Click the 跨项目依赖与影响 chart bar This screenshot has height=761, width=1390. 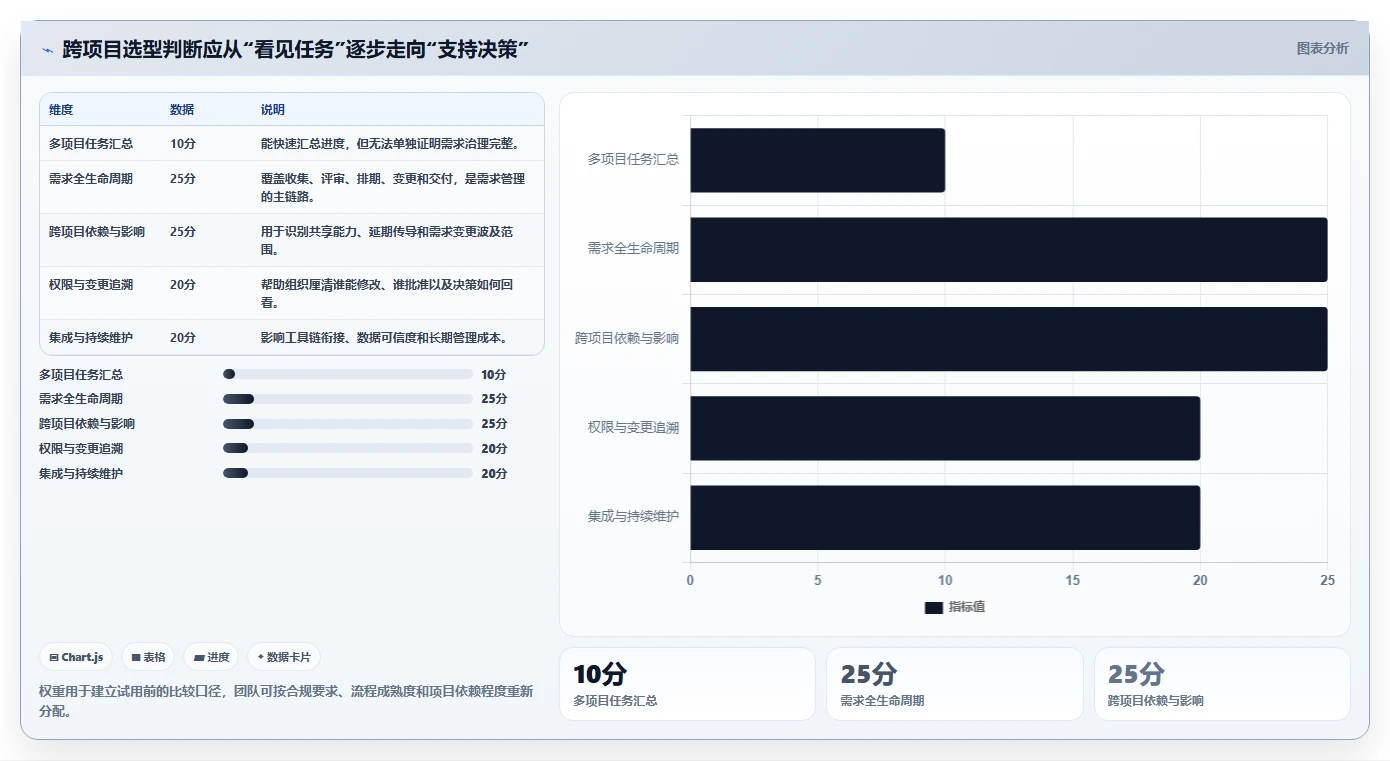[x=1009, y=339]
